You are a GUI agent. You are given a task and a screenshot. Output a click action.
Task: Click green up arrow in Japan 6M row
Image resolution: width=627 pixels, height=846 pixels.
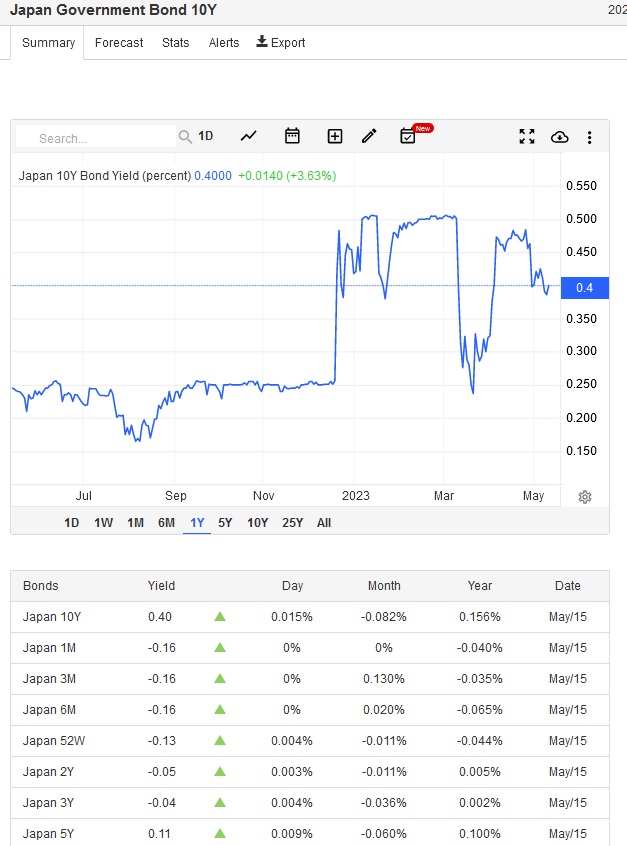[220, 709]
